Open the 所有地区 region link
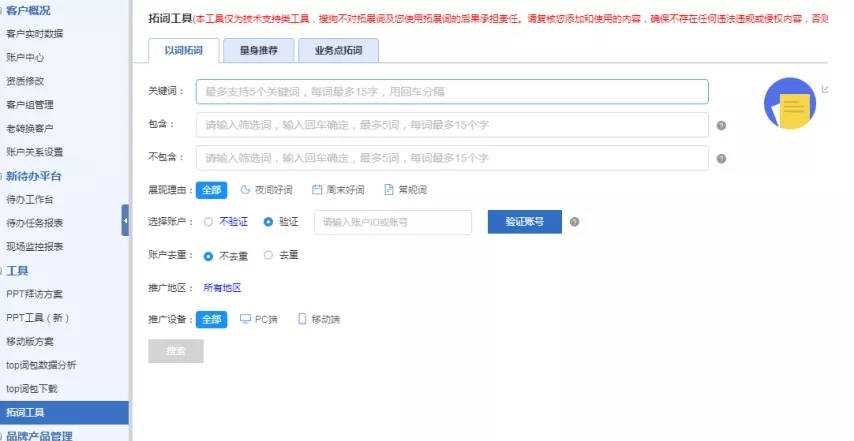This screenshot has width=854, height=441. (x=222, y=288)
